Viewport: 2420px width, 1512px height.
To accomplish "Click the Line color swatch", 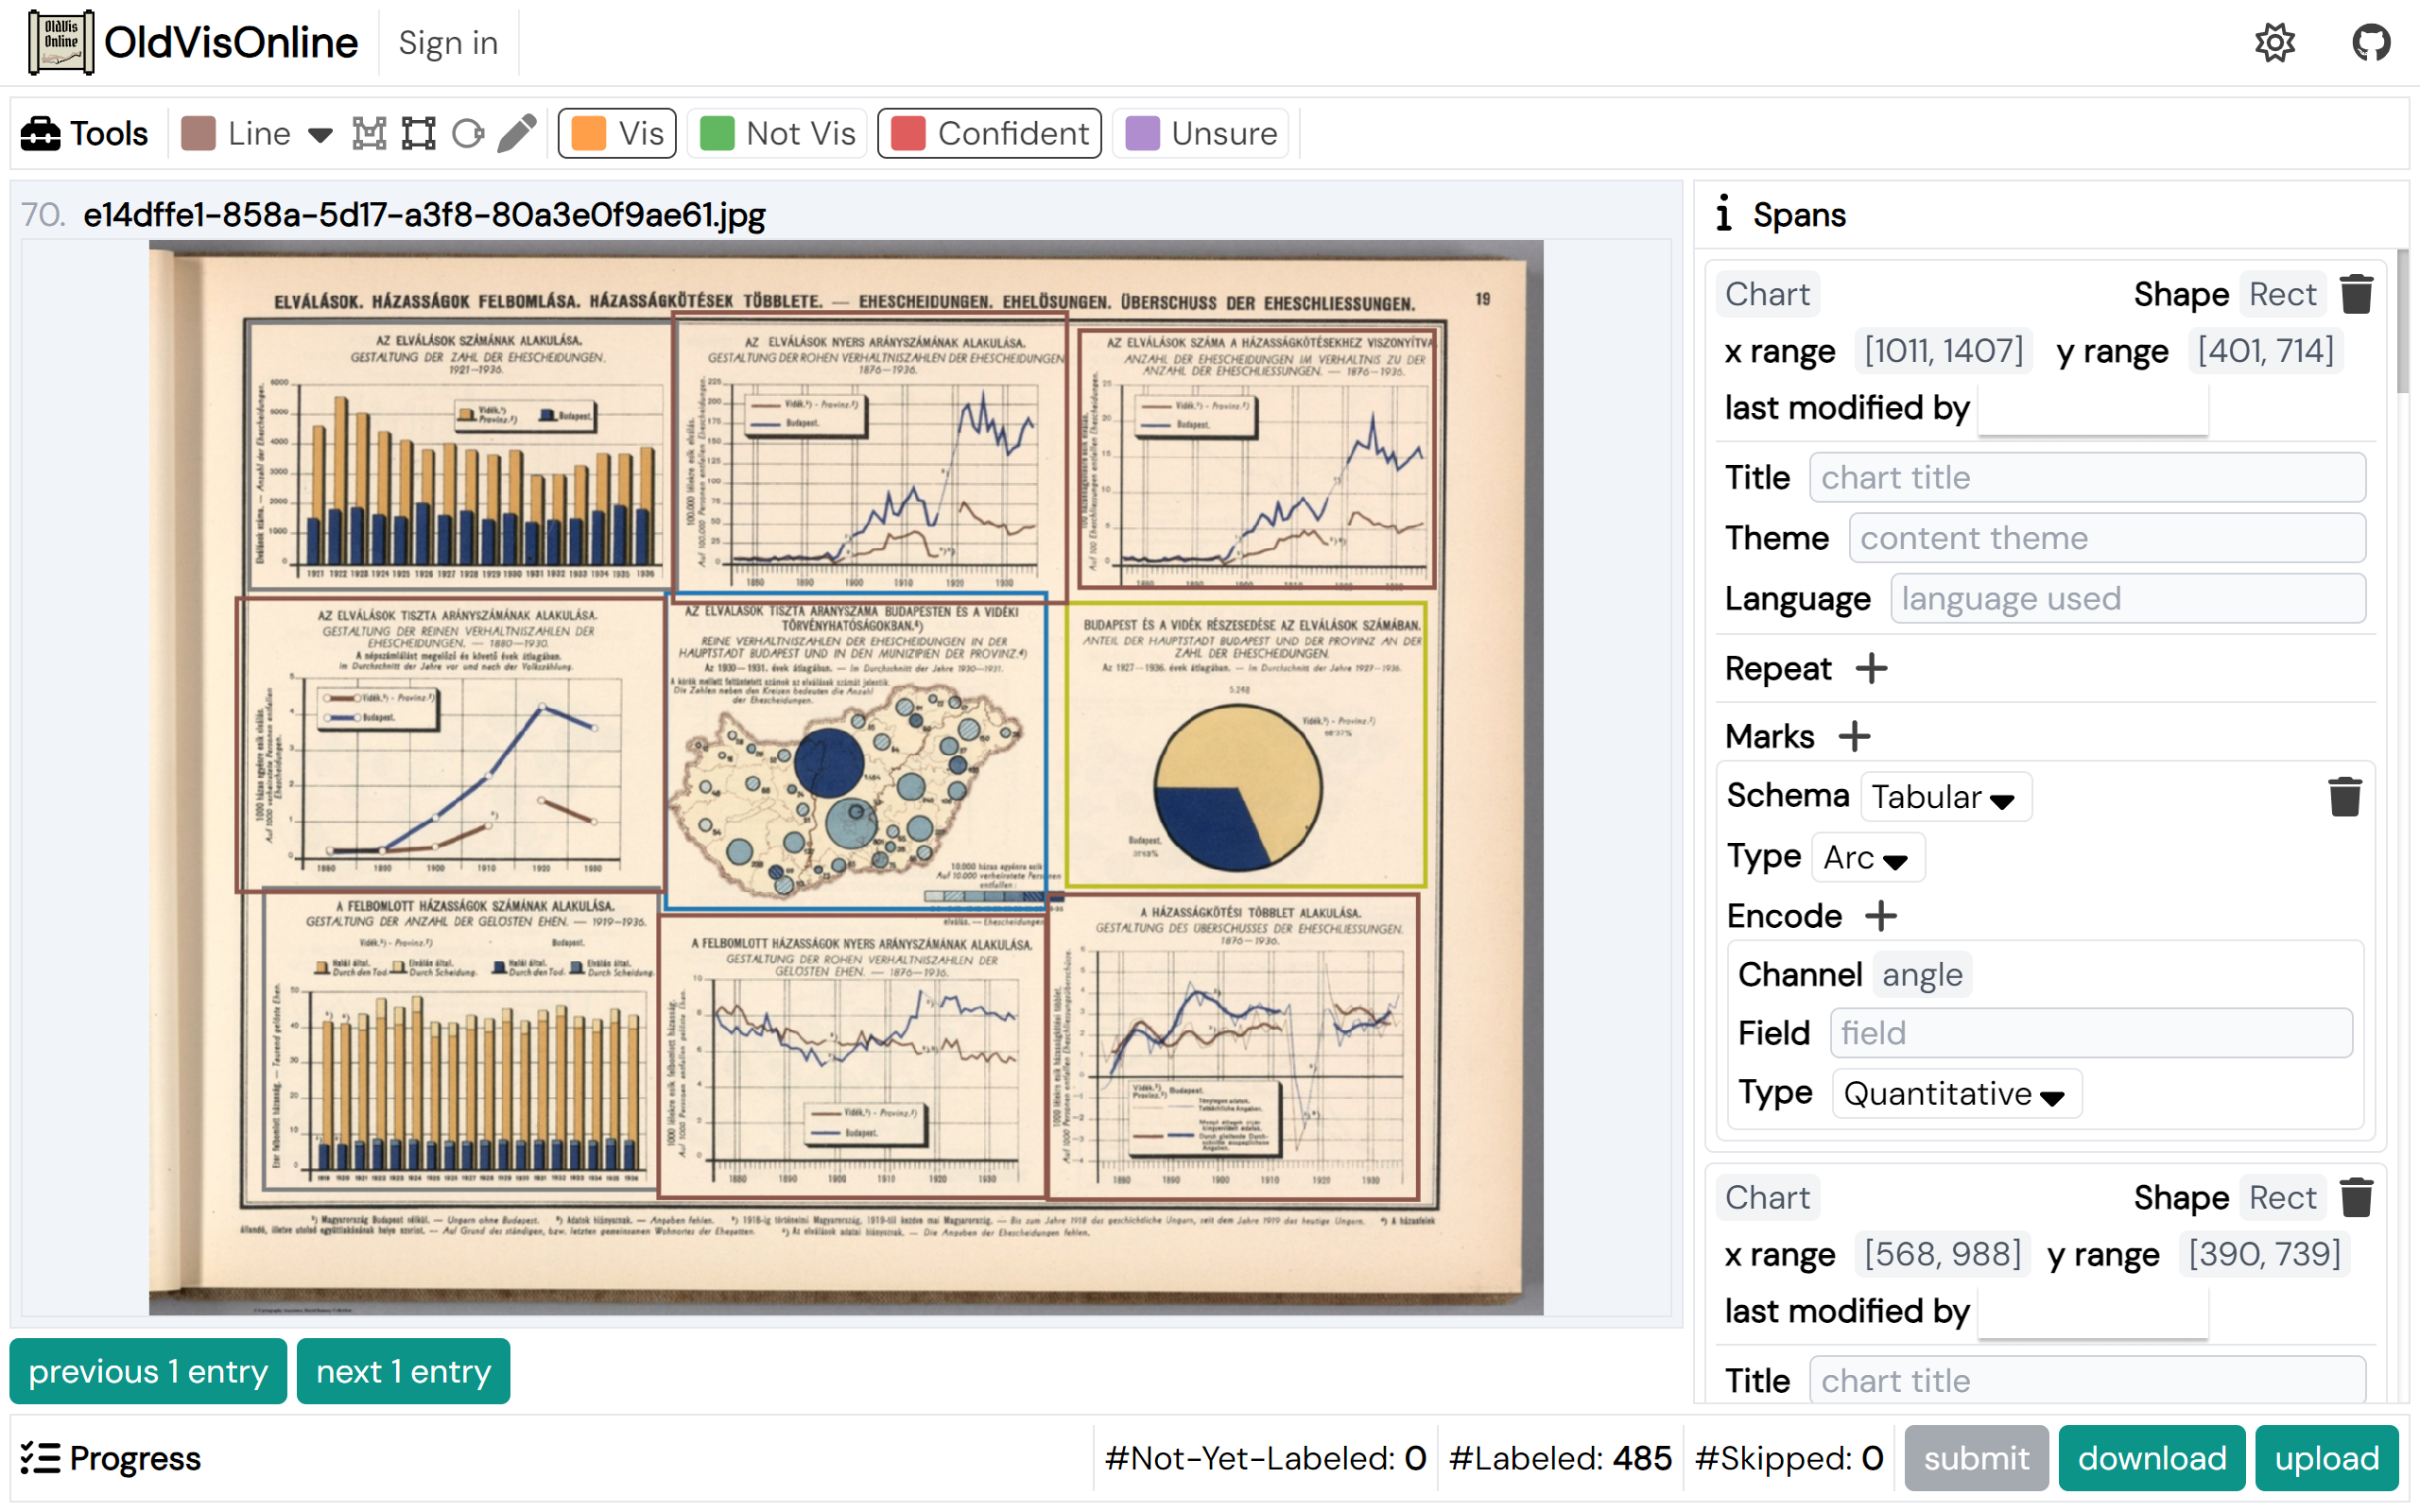I will coord(198,133).
